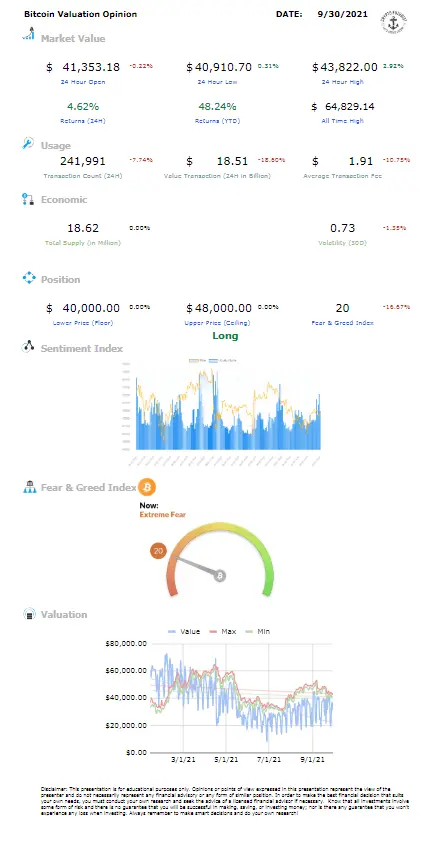441x841 pixels.
Task: Click the Sentiment Index heading
Action: (x=82, y=349)
